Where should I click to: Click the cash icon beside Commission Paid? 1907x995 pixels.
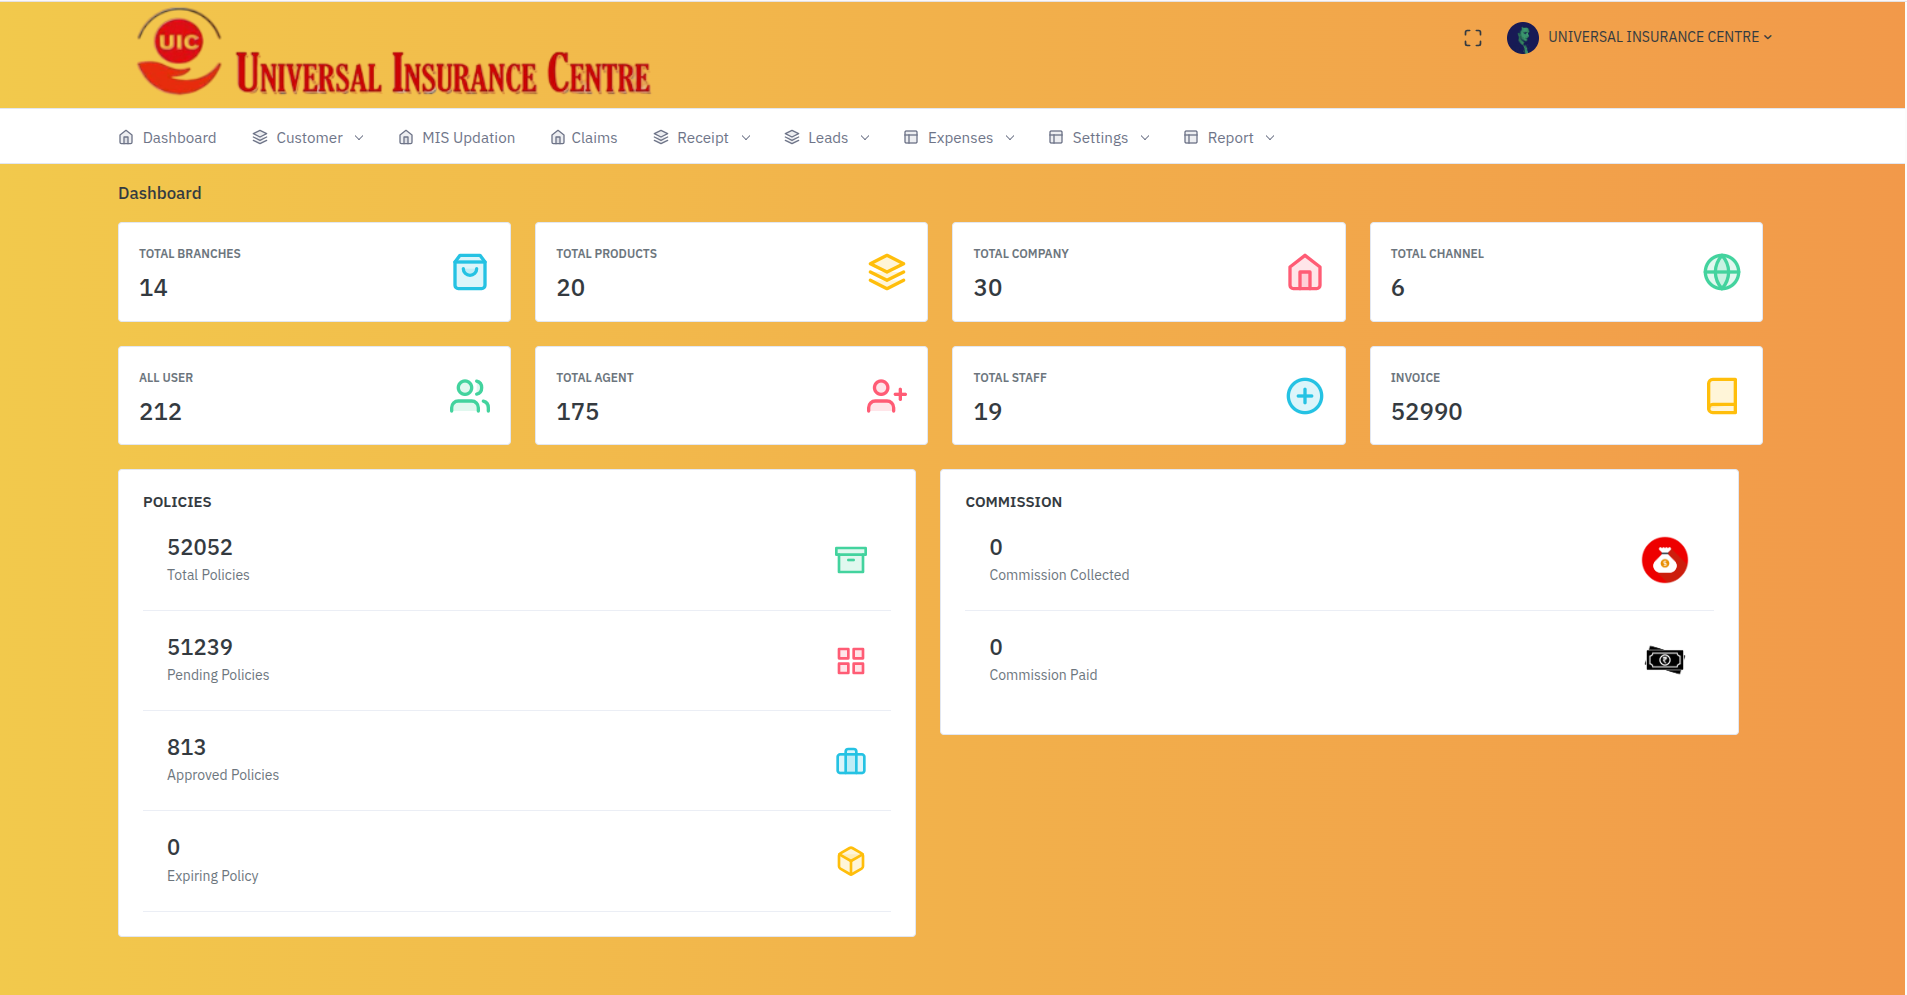(1663, 659)
